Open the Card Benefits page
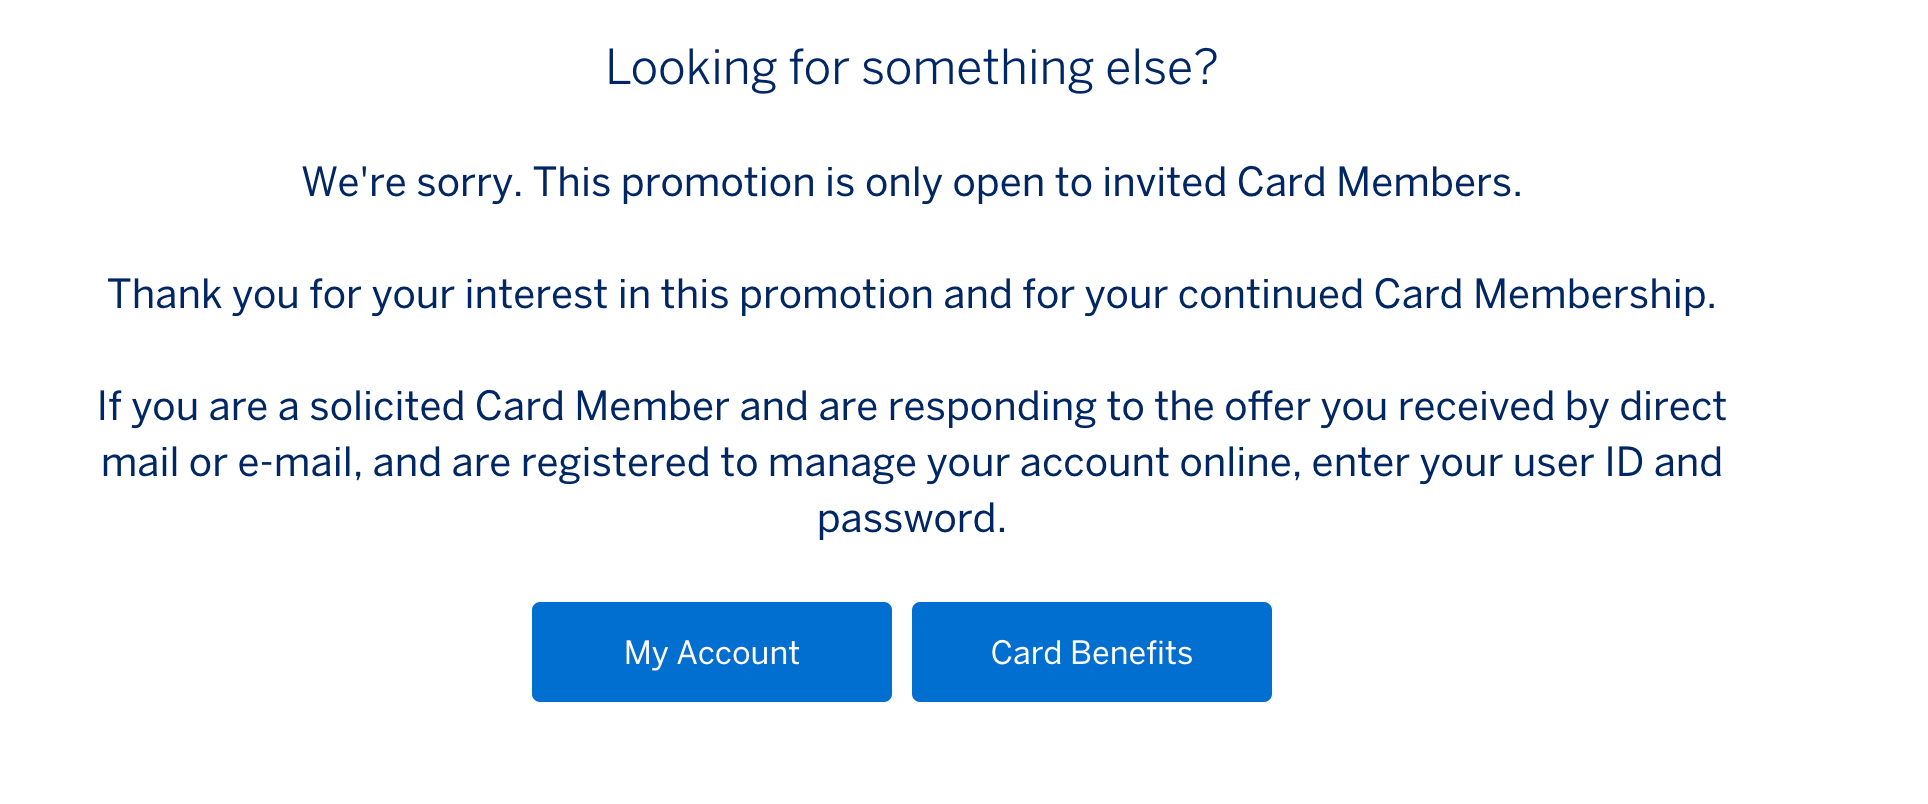Viewport: 1928px width, 804px height. point(1091,652)
